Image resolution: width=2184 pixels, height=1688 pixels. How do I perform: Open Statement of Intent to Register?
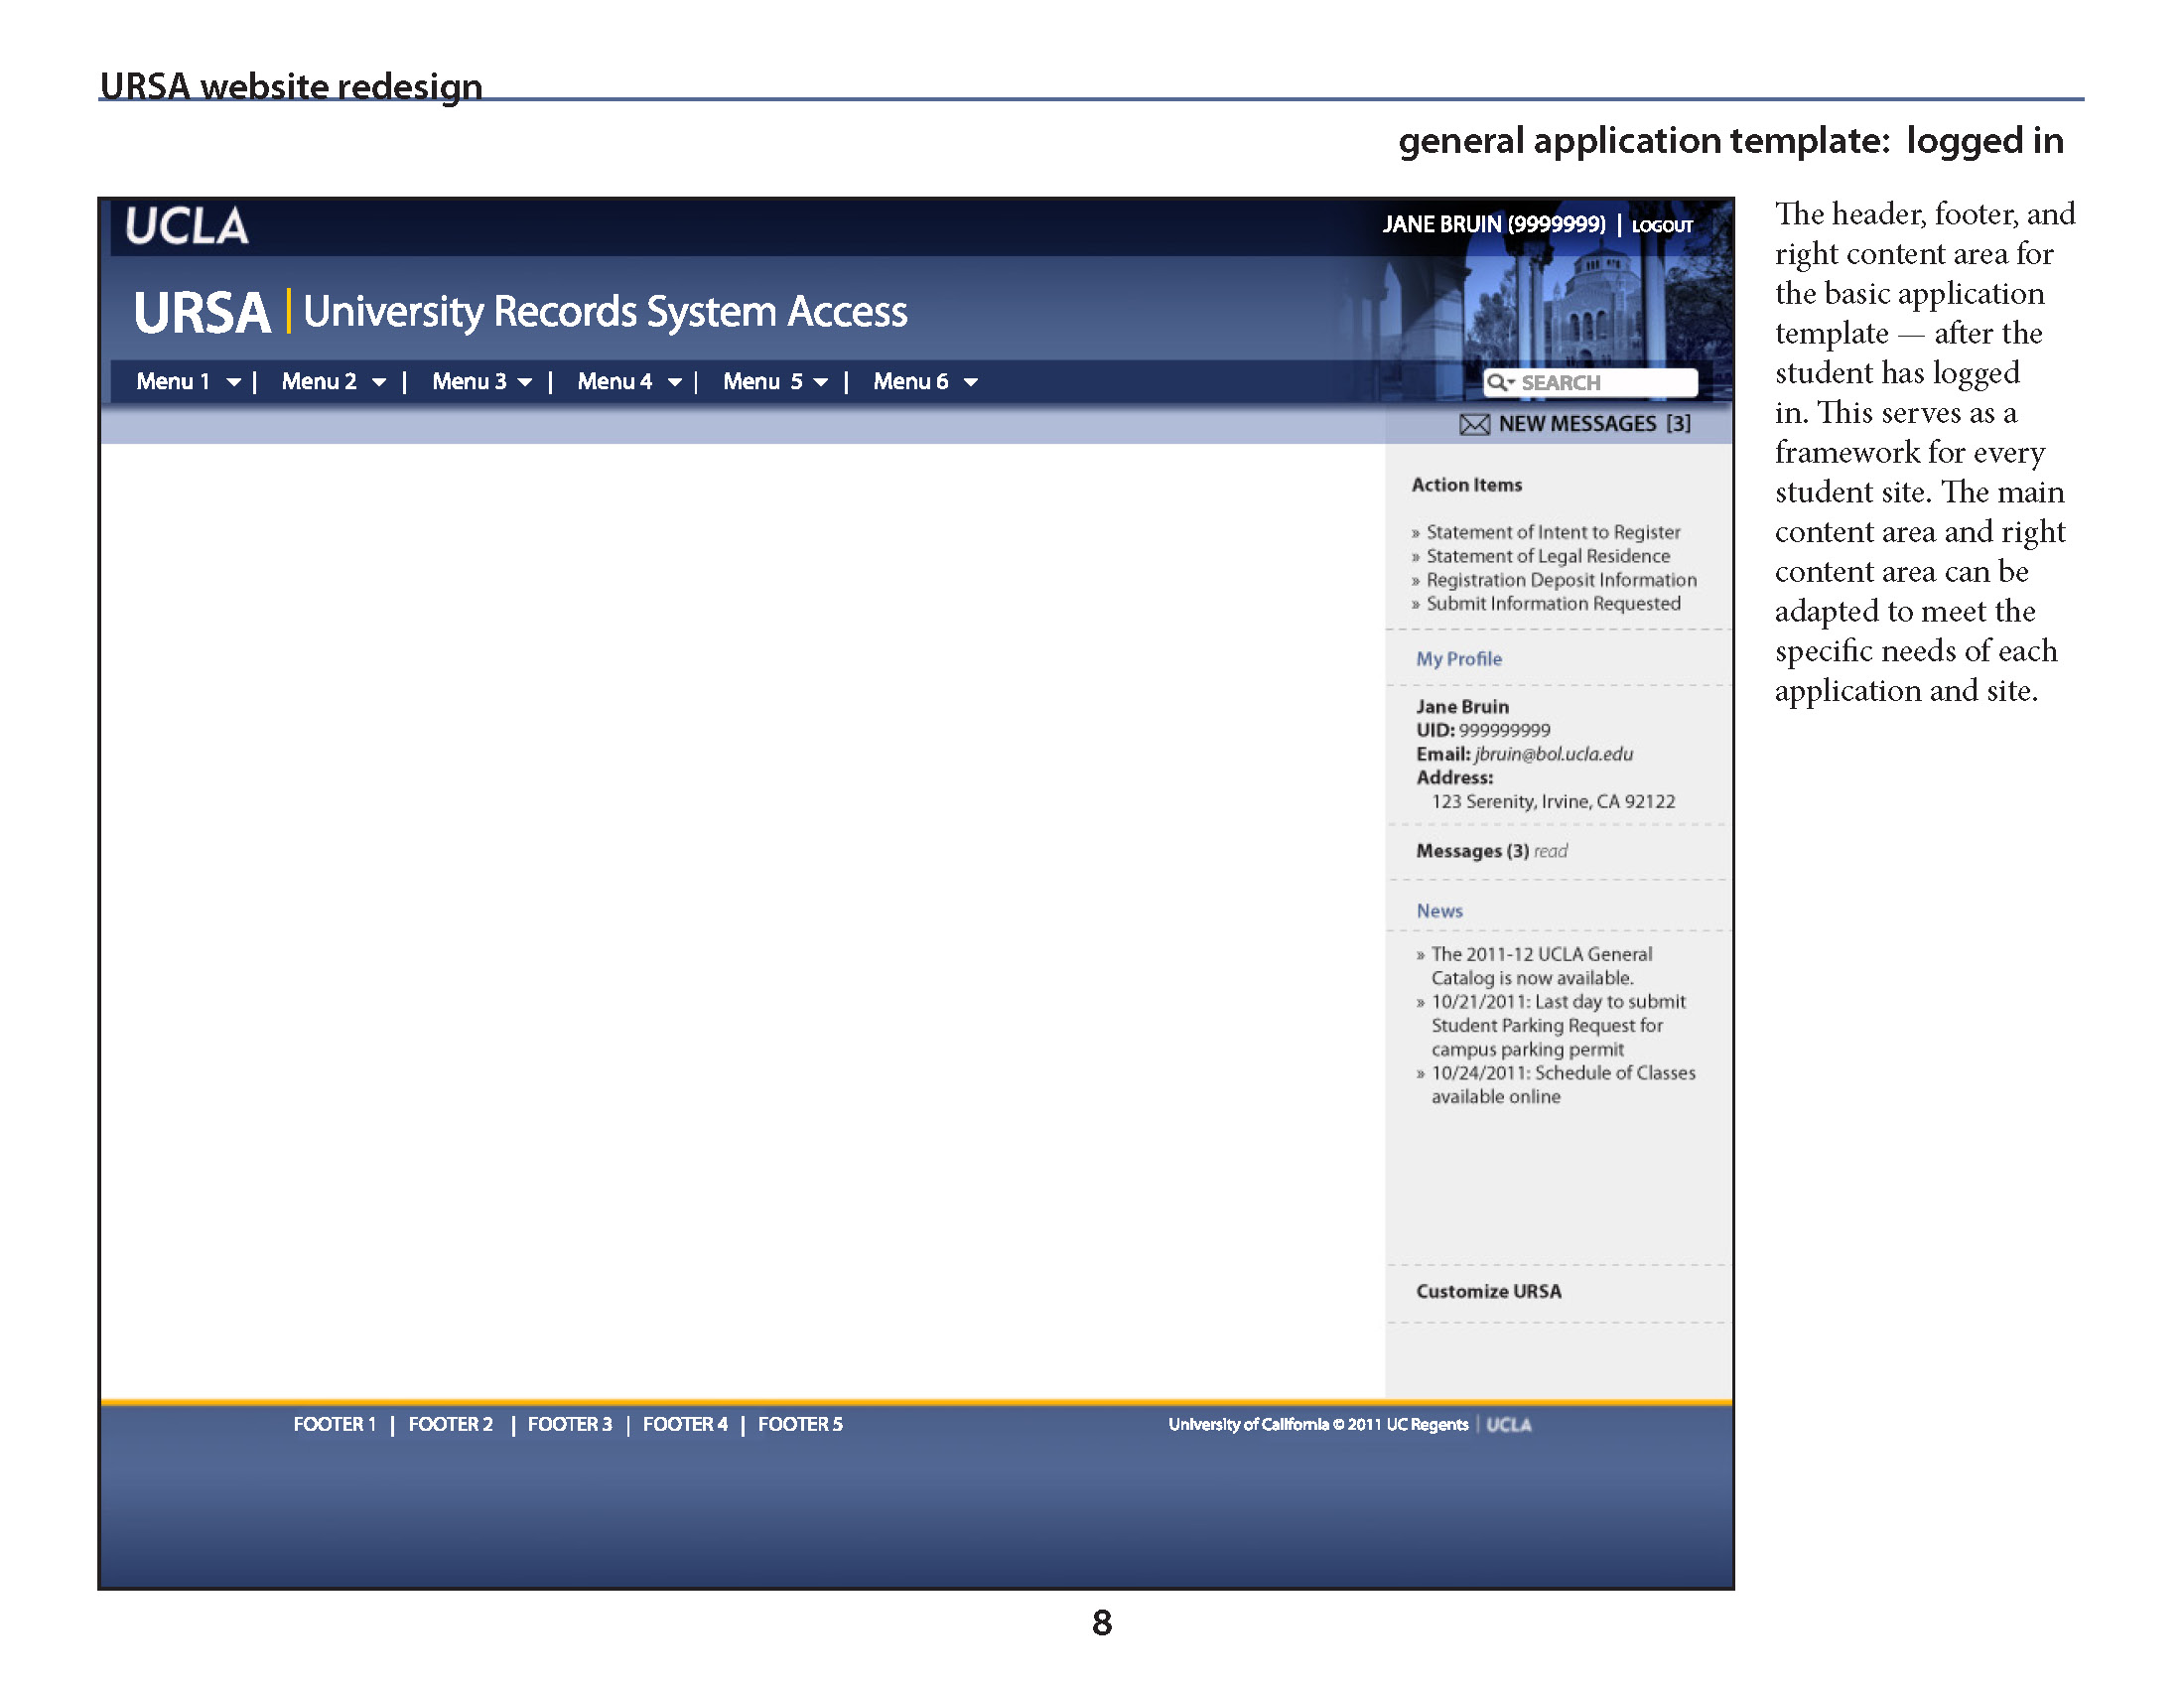(1553, 532)
